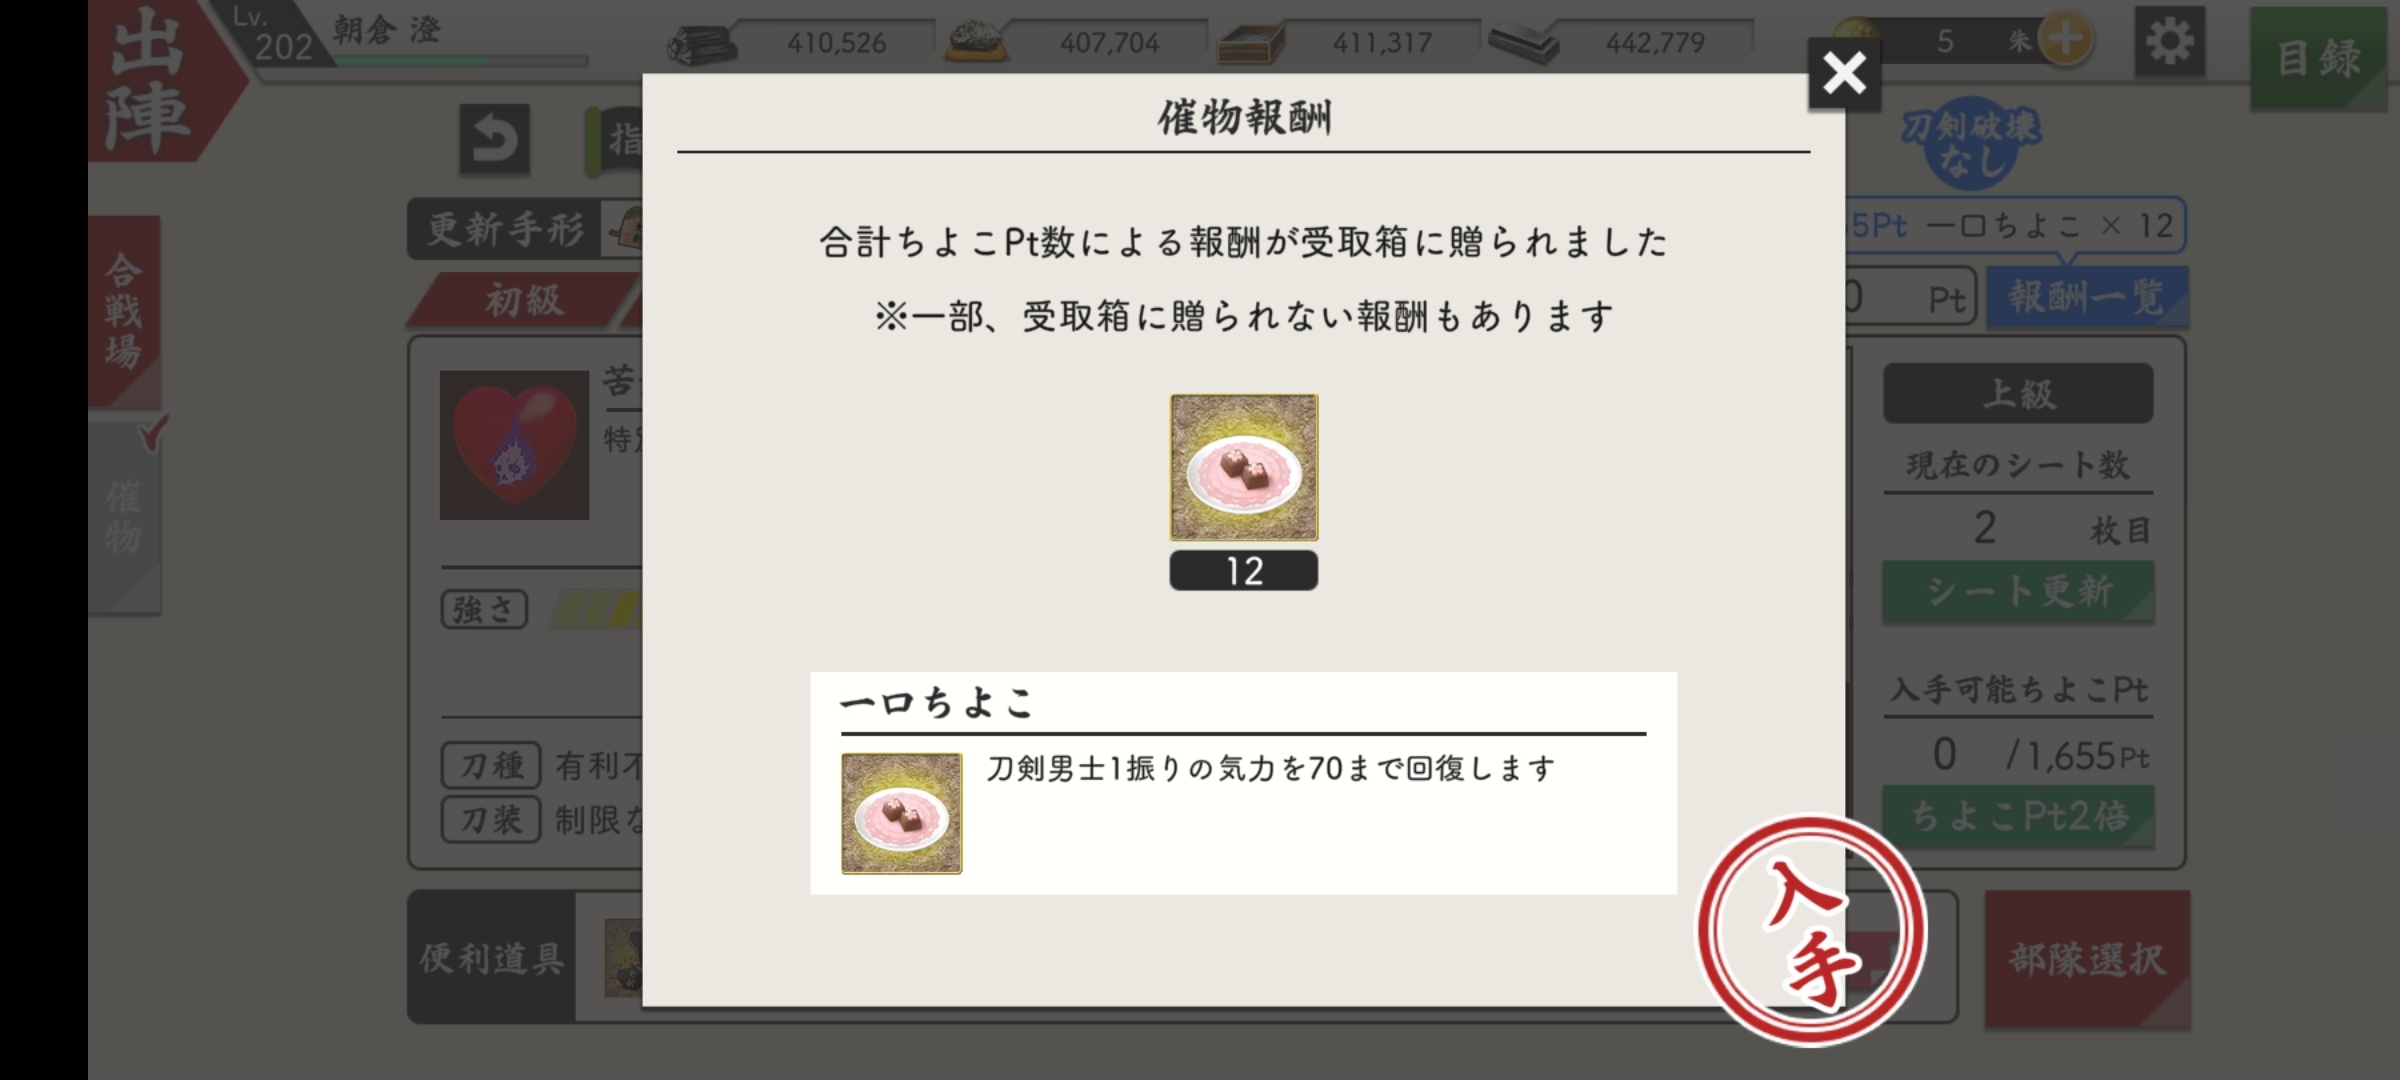Activate ちよこPt2倍 boost
Viewport: 2400px width, 1080px height.
(x=2018, y=816)
